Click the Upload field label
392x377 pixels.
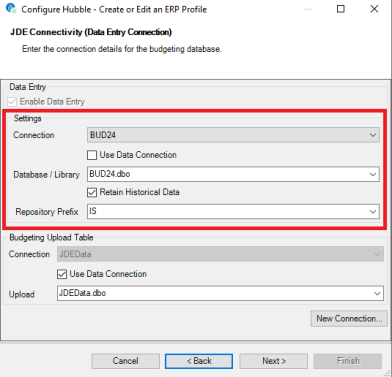tap(22, 294)
